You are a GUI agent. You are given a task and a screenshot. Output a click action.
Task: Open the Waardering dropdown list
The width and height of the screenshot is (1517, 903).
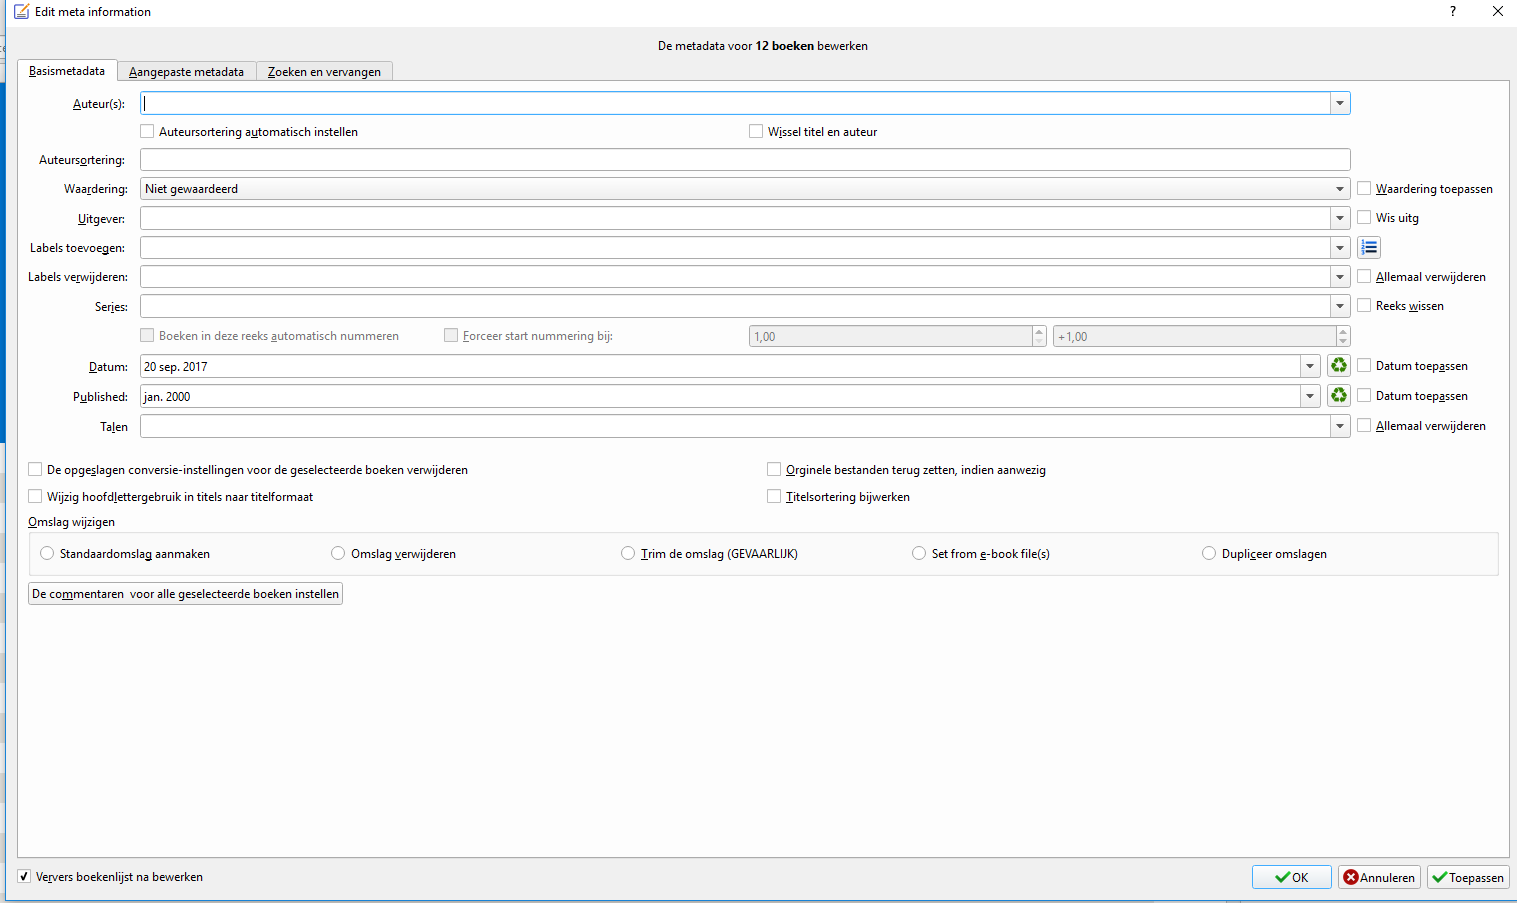coord(1340,189)
